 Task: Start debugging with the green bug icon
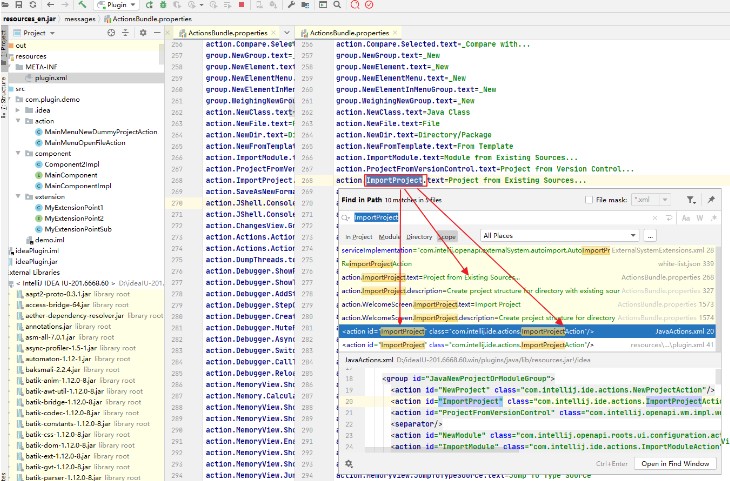[x=163, y=5]
